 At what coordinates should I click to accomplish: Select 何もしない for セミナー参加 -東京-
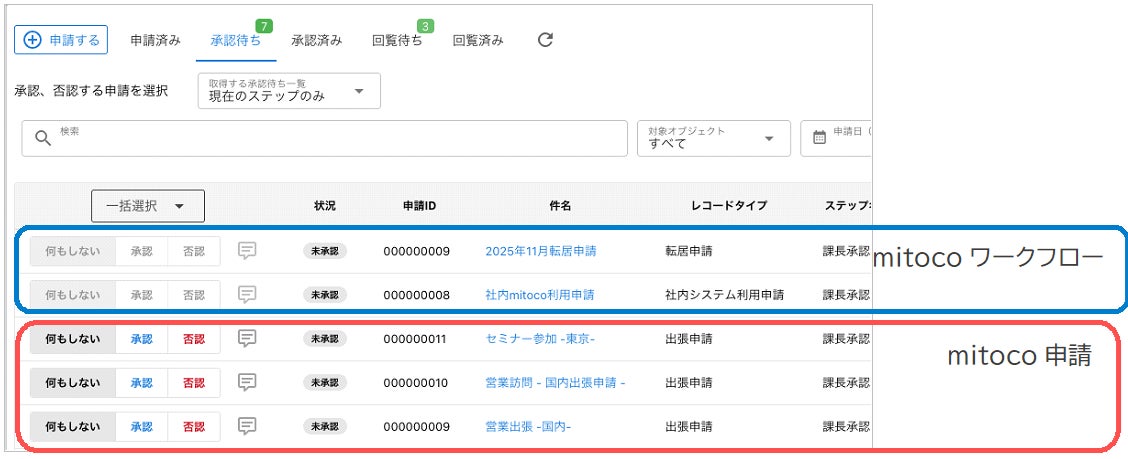click(x=73, y=340)
